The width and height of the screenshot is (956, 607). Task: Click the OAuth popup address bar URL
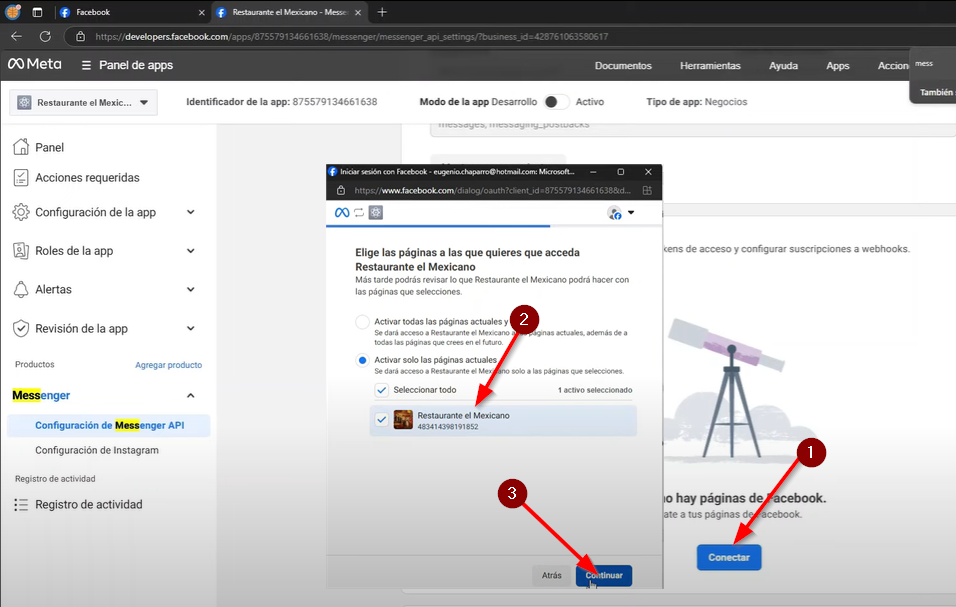(x=493, y=191)
